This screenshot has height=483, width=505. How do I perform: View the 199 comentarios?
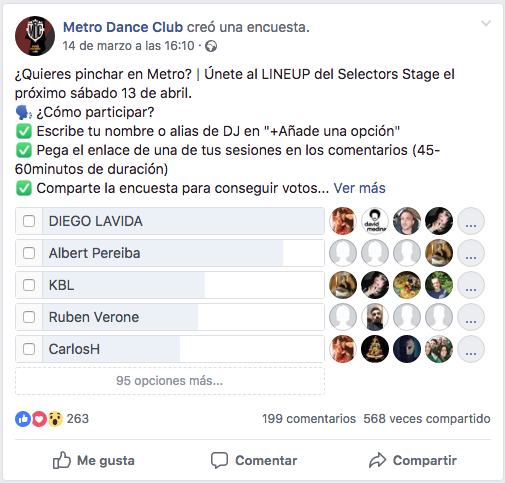pyautogui.click(x=309, y=419)
